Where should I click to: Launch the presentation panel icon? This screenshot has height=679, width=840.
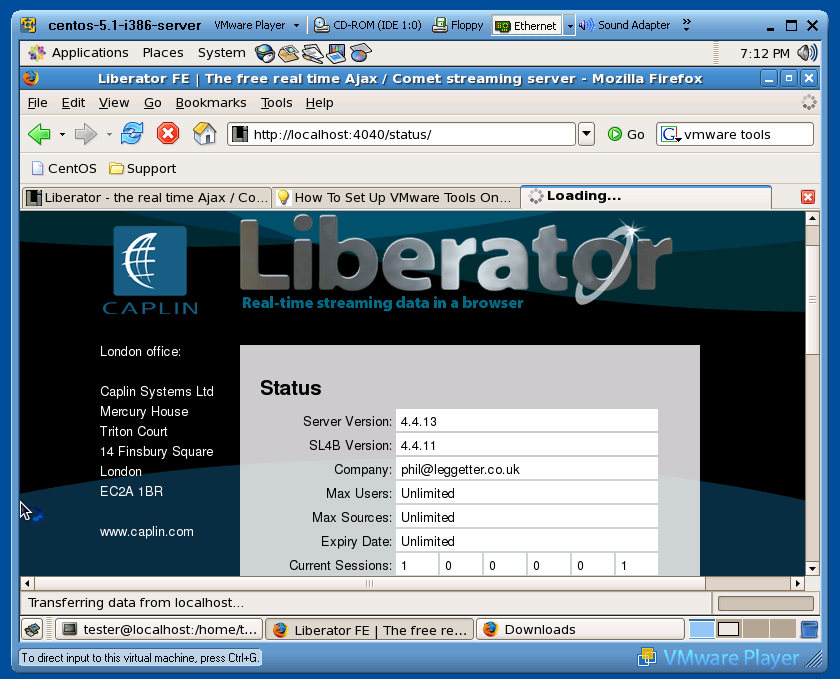336,53
